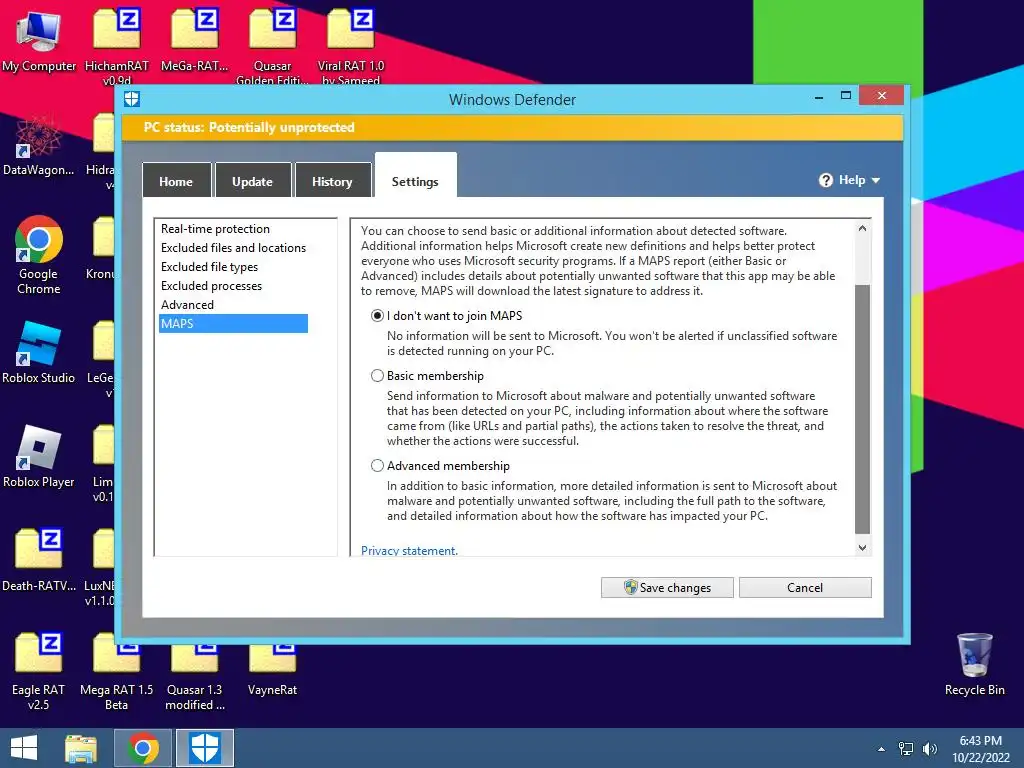
Task: Select Excluded files and locations
Action: pos(233,248)
